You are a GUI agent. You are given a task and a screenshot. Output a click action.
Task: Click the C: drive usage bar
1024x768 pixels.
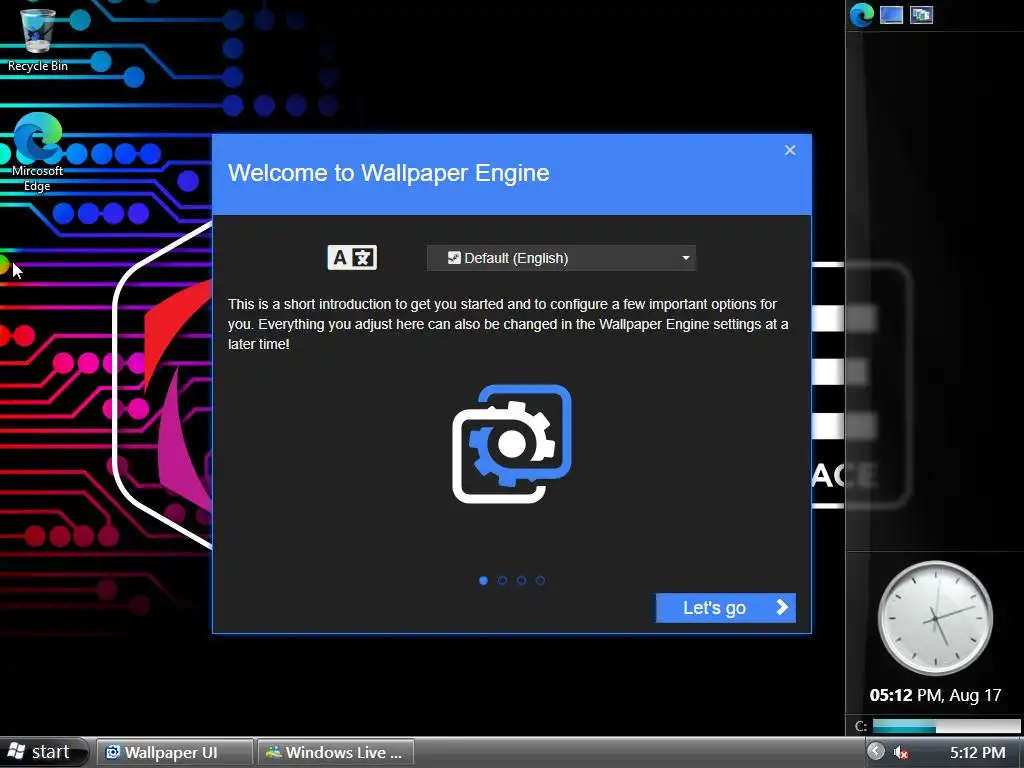(946, 726)
